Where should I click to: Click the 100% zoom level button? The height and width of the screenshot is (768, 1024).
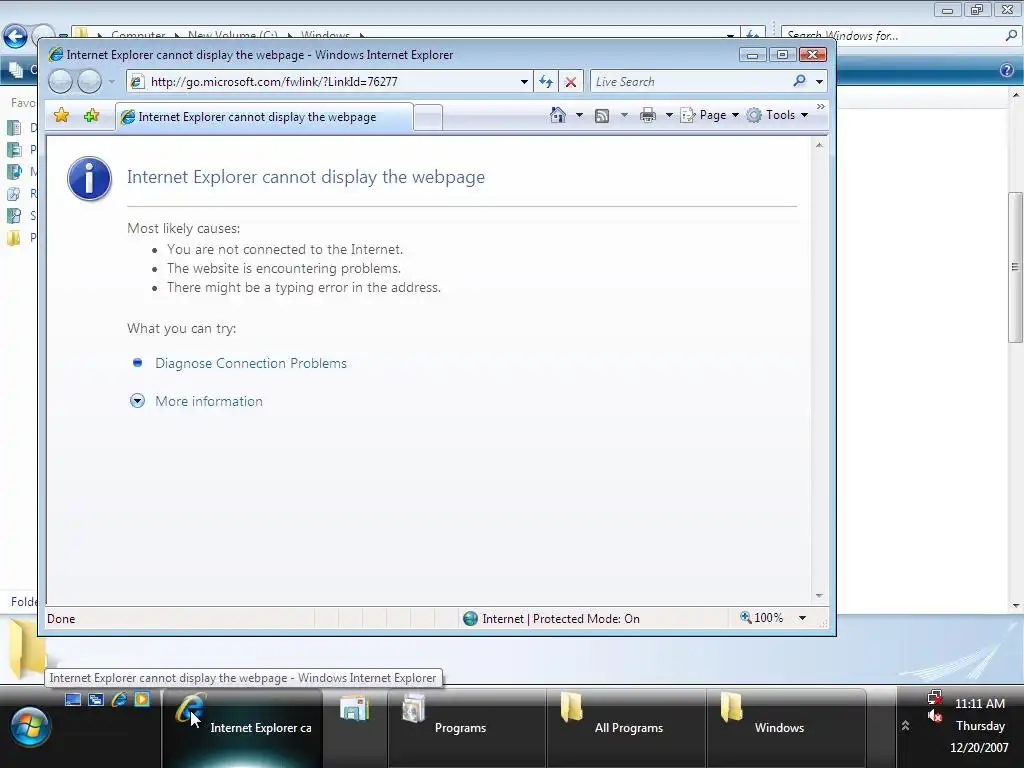click(761, 618)
